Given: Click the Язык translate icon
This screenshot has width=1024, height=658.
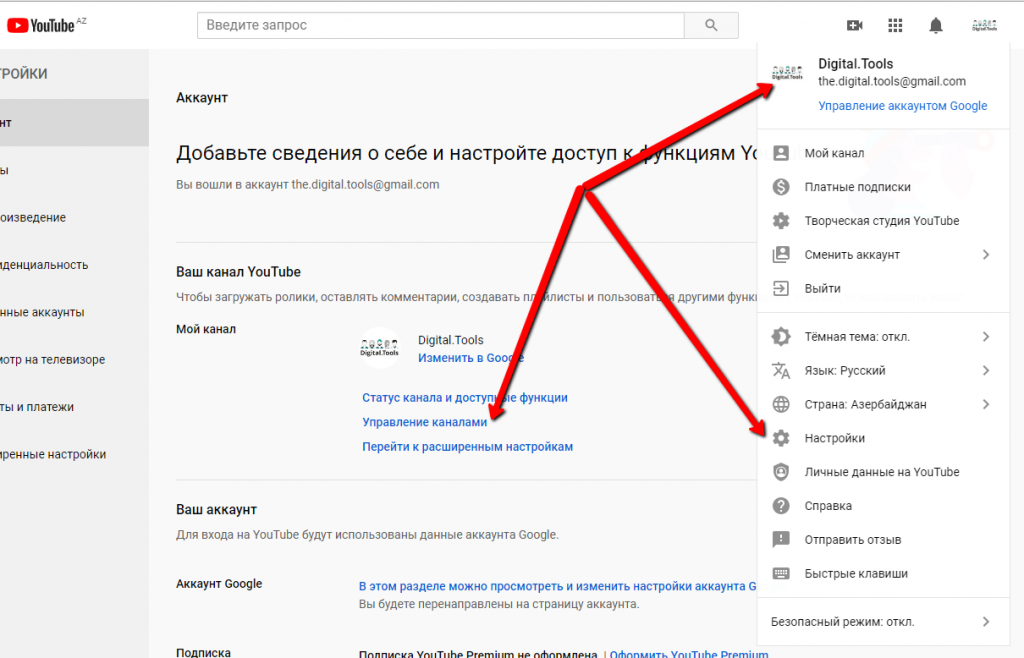Looking at the screenshot, I should 781,371.
